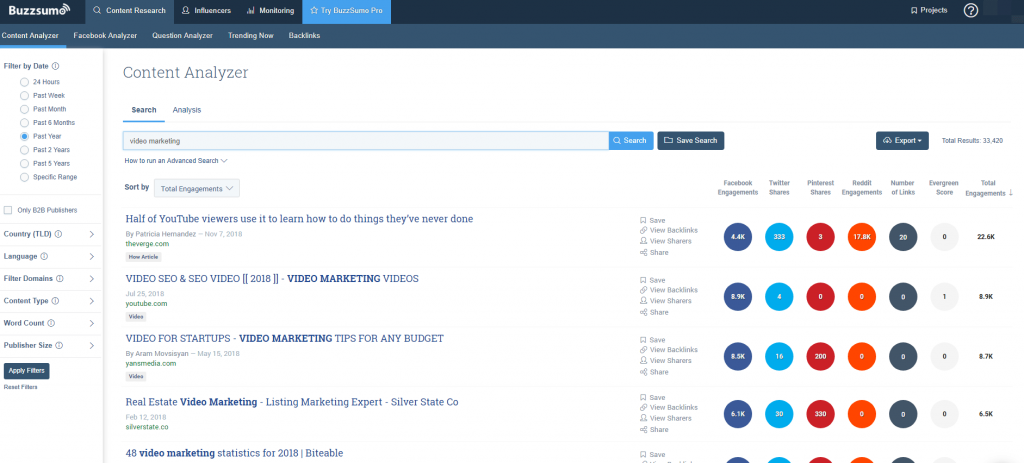Screen dimensions: 1024x463
Task: Enable Only B2B Publishers checkbox
Action: coord(9,210)
